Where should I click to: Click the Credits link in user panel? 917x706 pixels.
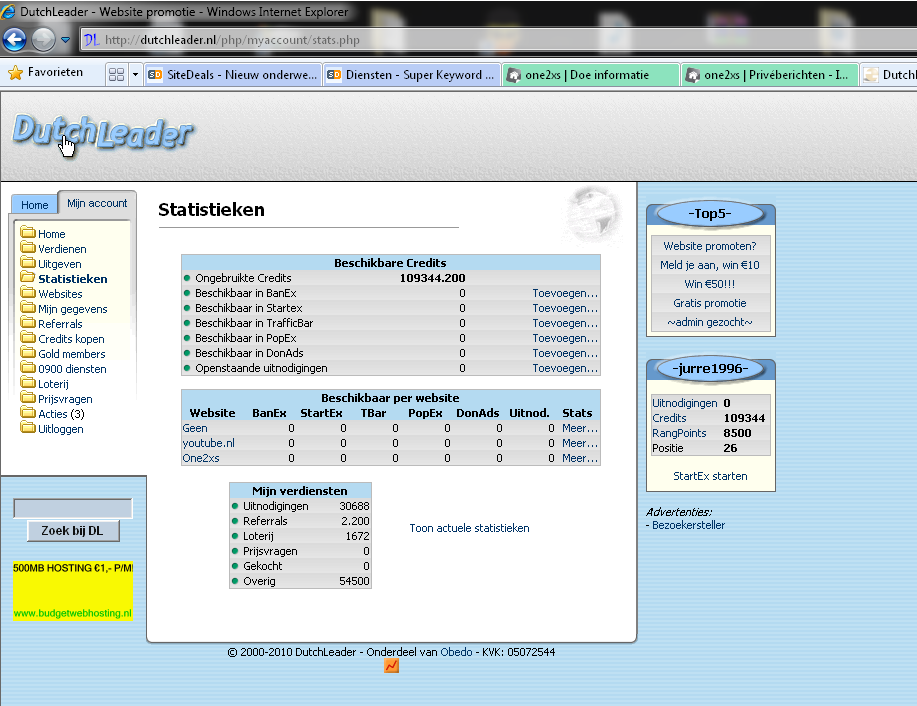pyautogui.click(x=669, y=418)
